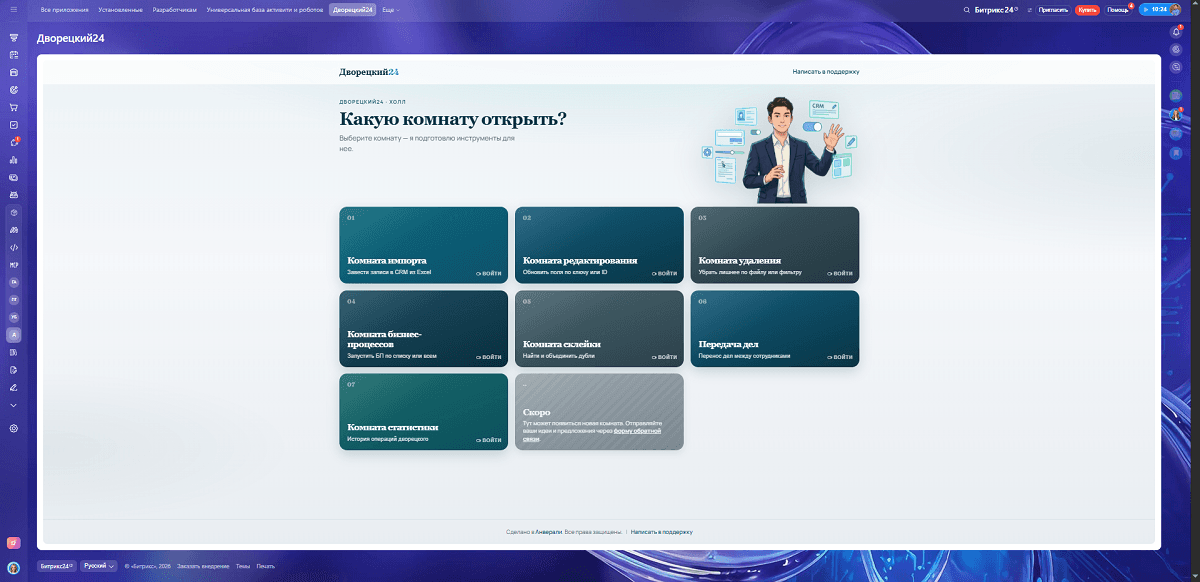Click Написать в поддержку in page footer
Screen dimensions: 1200x582
click(662, 532)
